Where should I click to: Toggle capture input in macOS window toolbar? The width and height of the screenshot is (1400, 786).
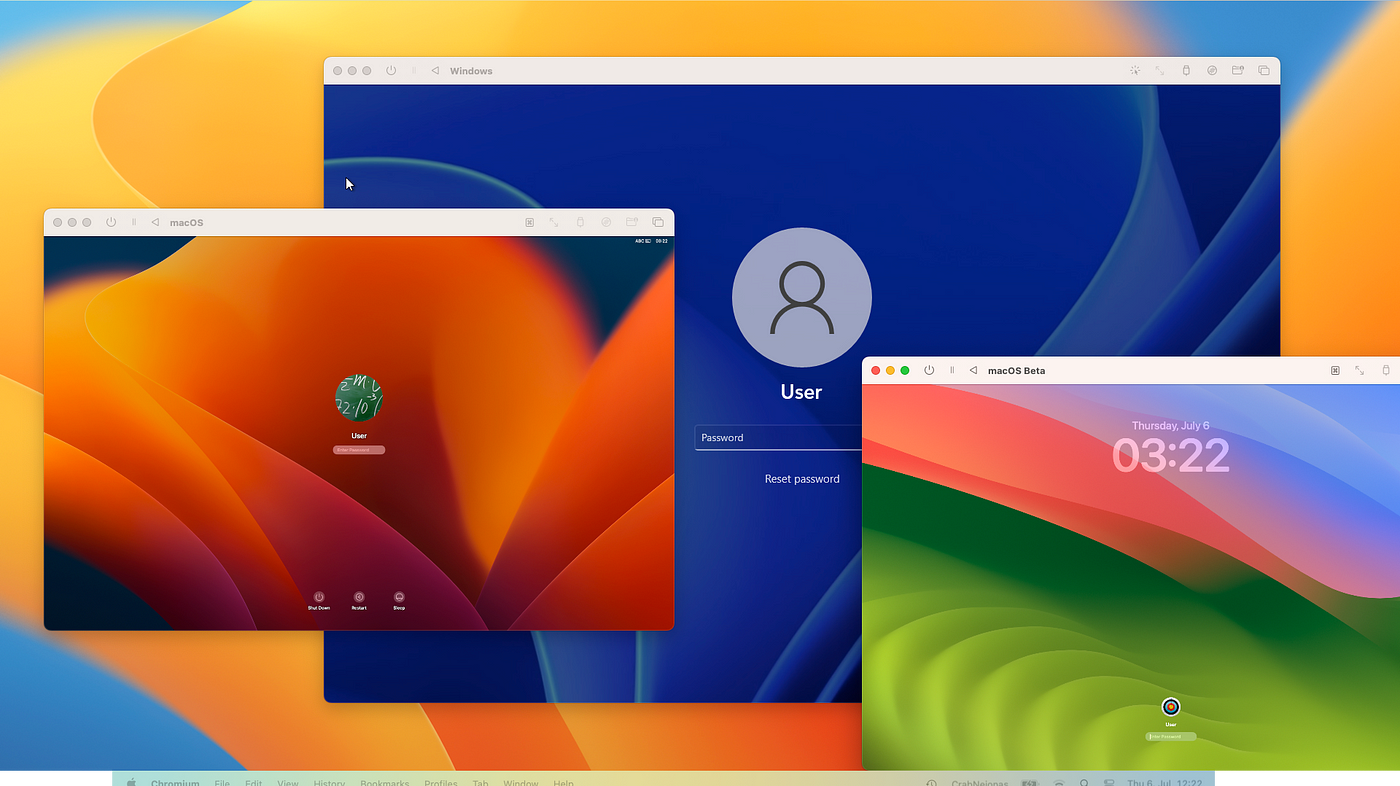click(x=529, y=222)
